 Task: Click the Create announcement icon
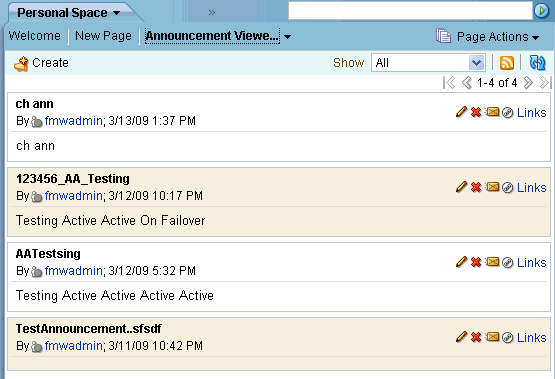click(x=21, y=64)
